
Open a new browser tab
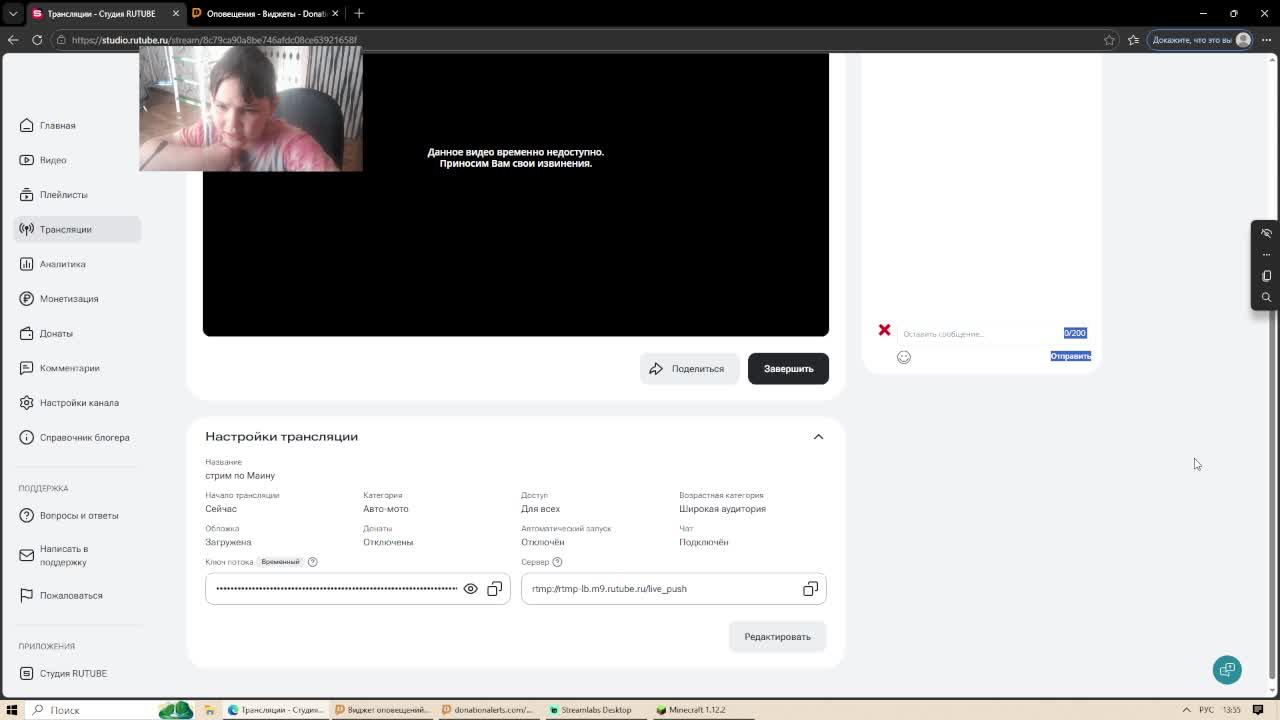coord(359,13)
